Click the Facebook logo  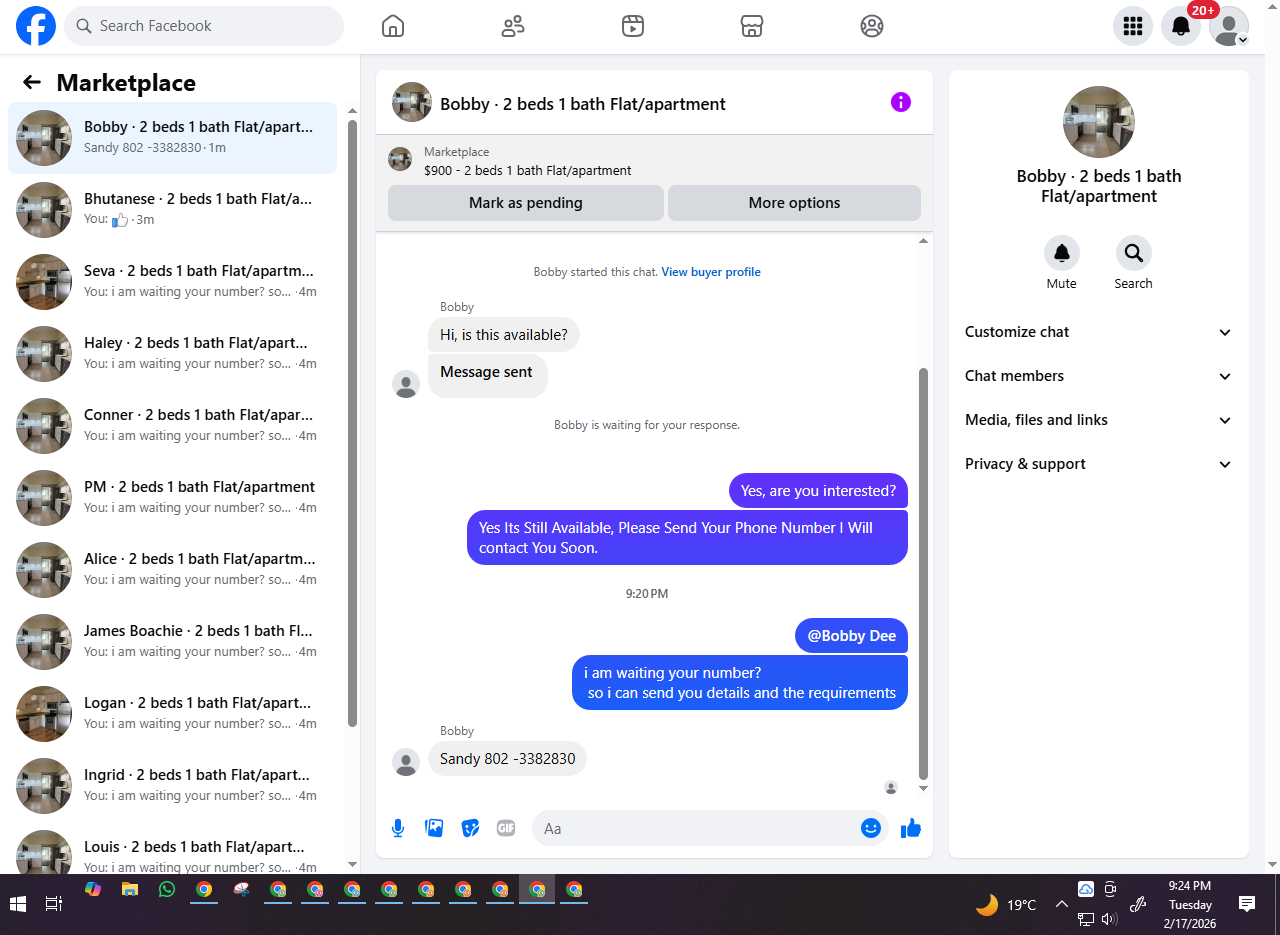point(36,26)
